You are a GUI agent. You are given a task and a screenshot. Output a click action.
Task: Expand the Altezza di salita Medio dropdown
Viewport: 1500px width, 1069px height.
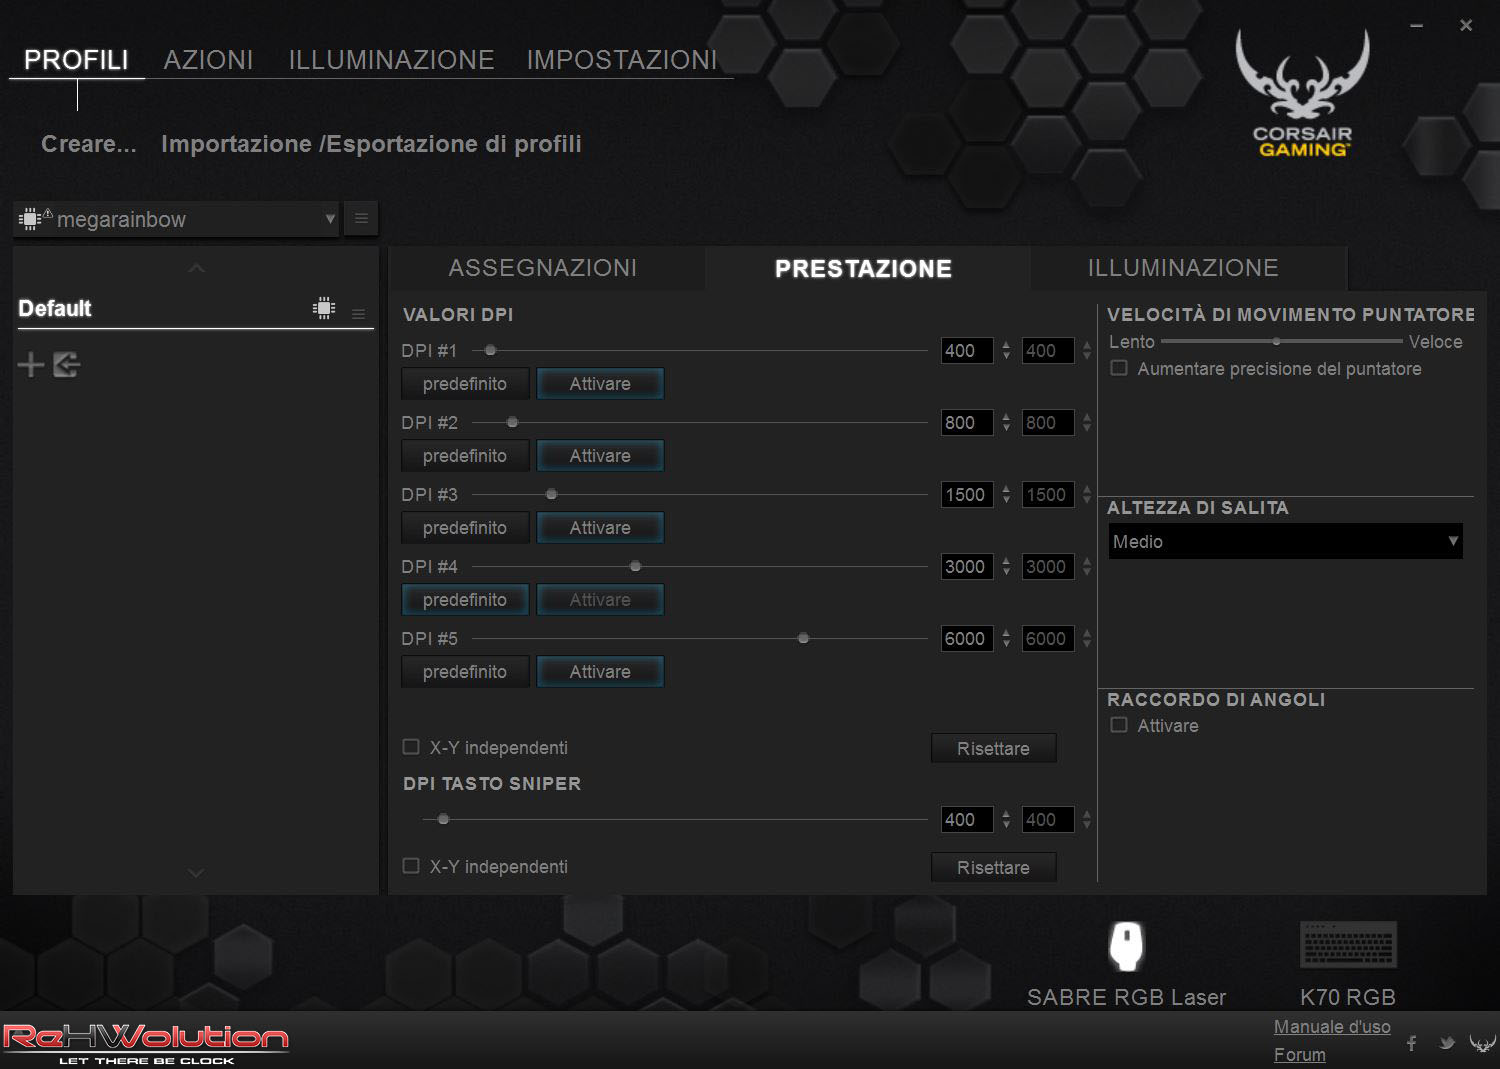(1284, 541)
